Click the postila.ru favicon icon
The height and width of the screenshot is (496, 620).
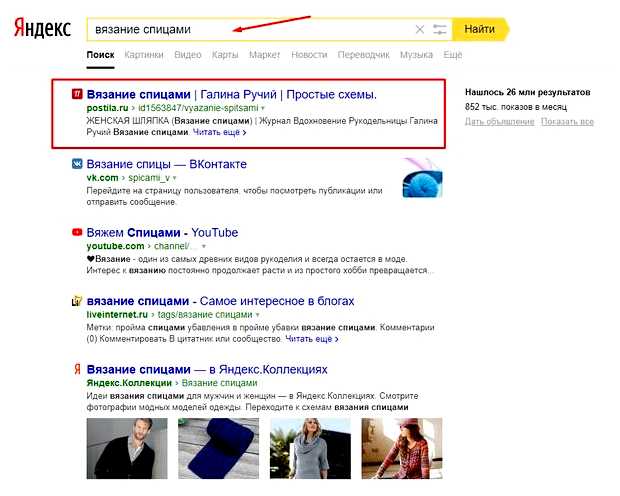77,94
